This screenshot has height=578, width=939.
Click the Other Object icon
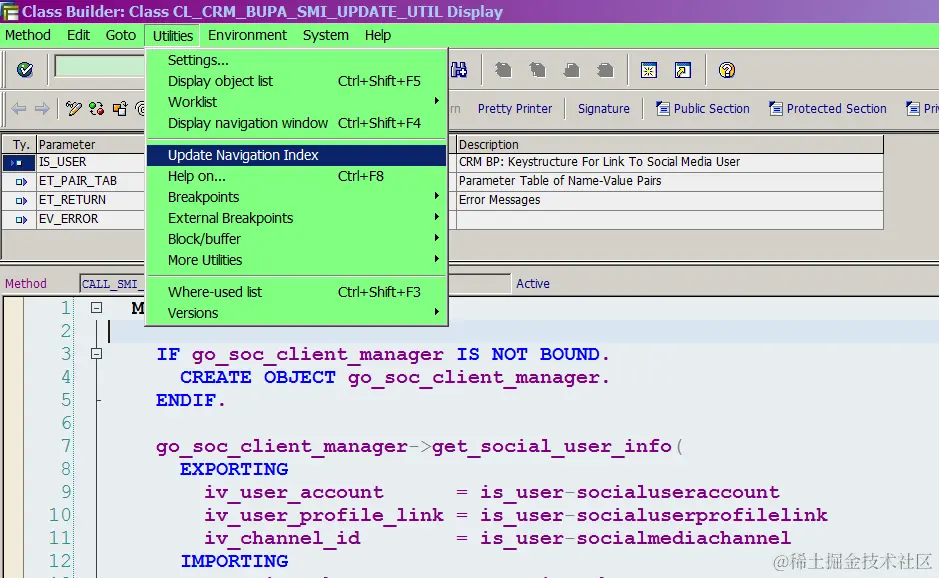(x=120, y=108)
